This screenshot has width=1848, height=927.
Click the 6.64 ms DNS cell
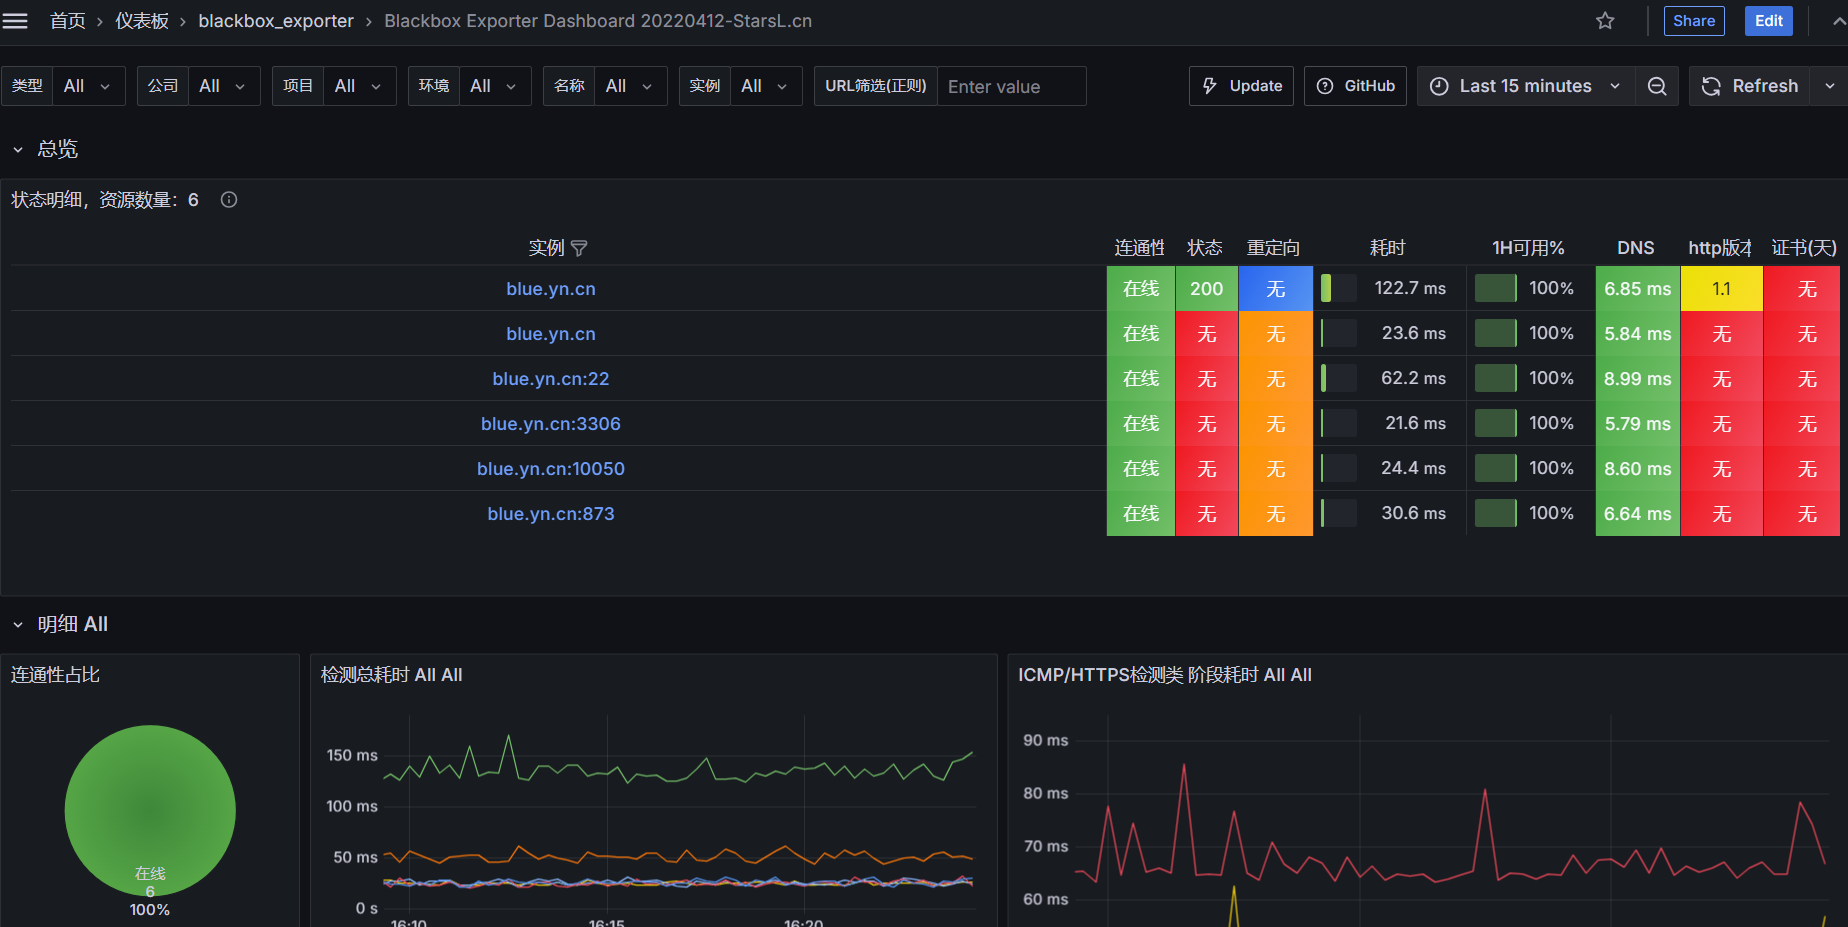(x=1638, y=513)
